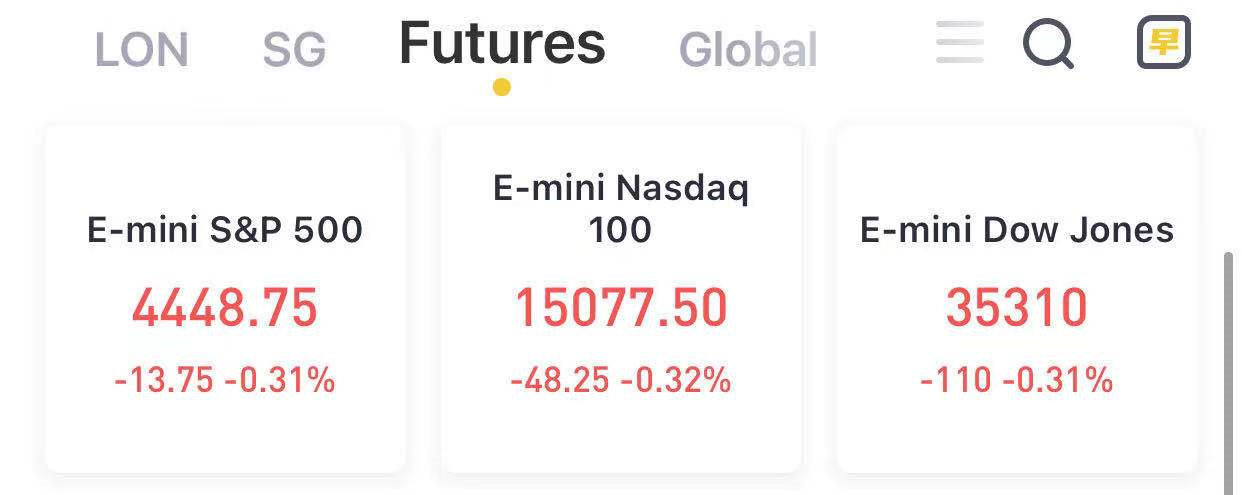
Task: Click the E-mini S&P 500 title
Action: (225, 230)
